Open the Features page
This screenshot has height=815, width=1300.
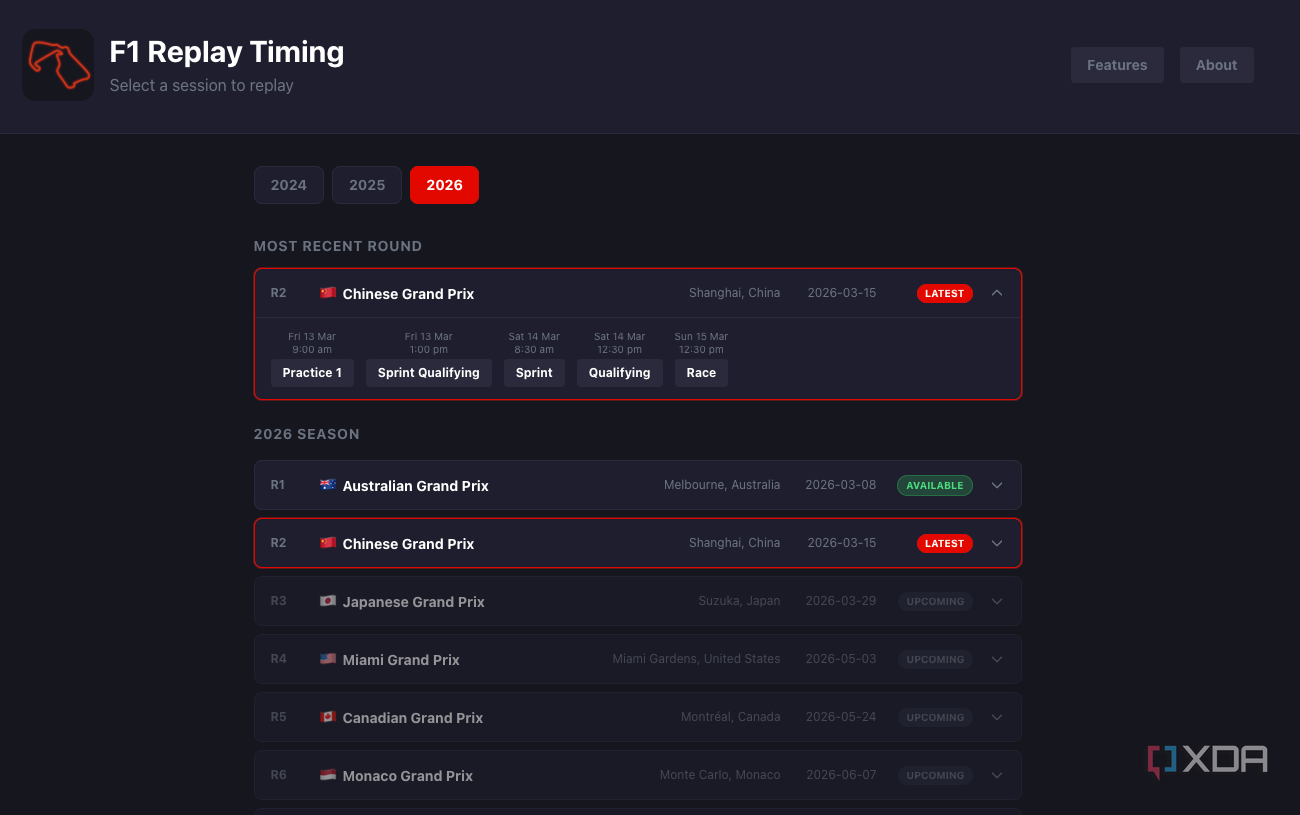click(1117, 65)
